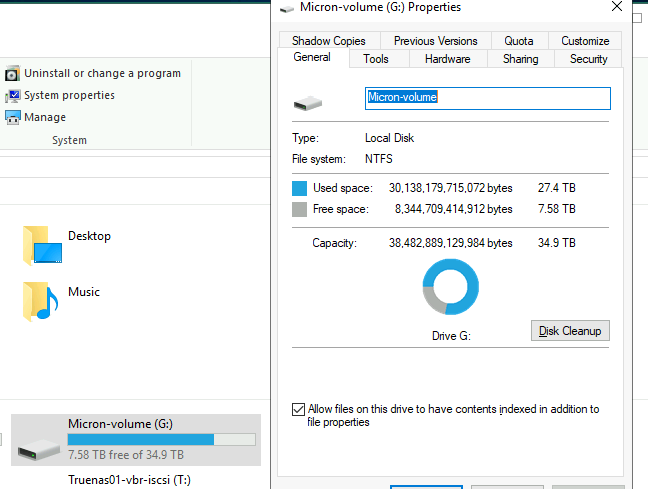
Task: Toggle the Allow files to be indexed checkbox
Action: [298, 409]
